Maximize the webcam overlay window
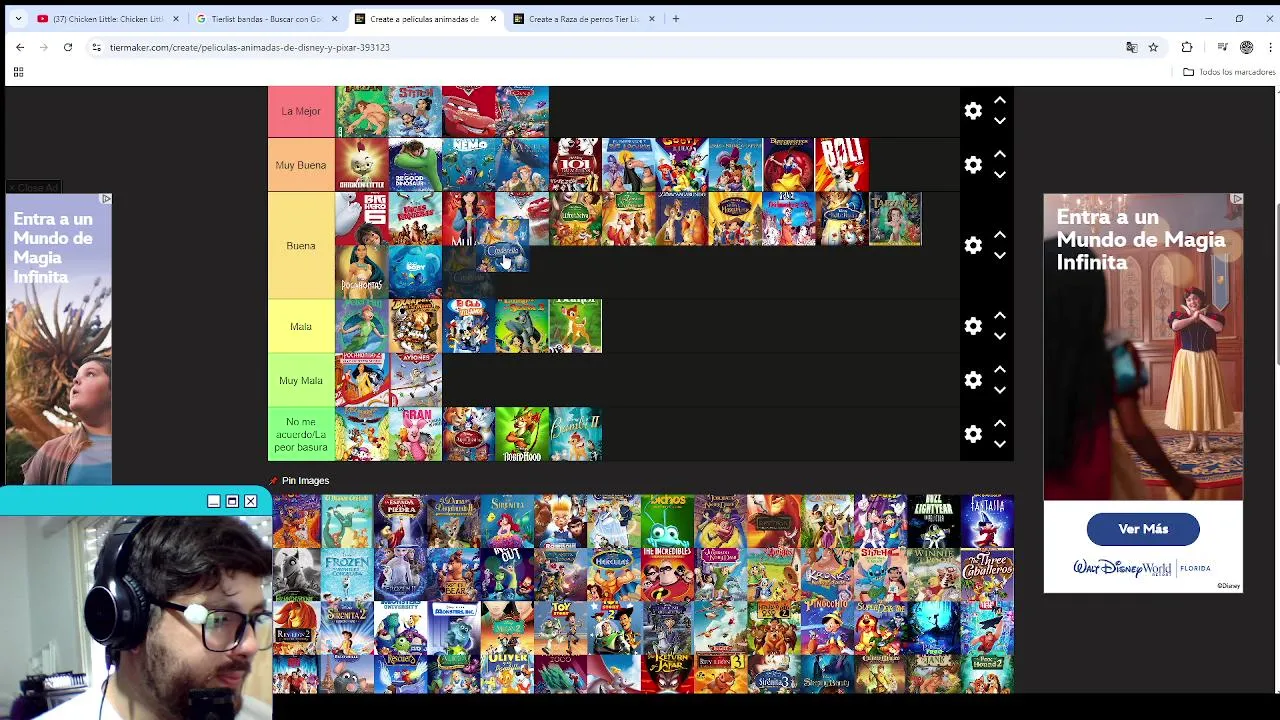1280x720 pixels. pos(232,501)
